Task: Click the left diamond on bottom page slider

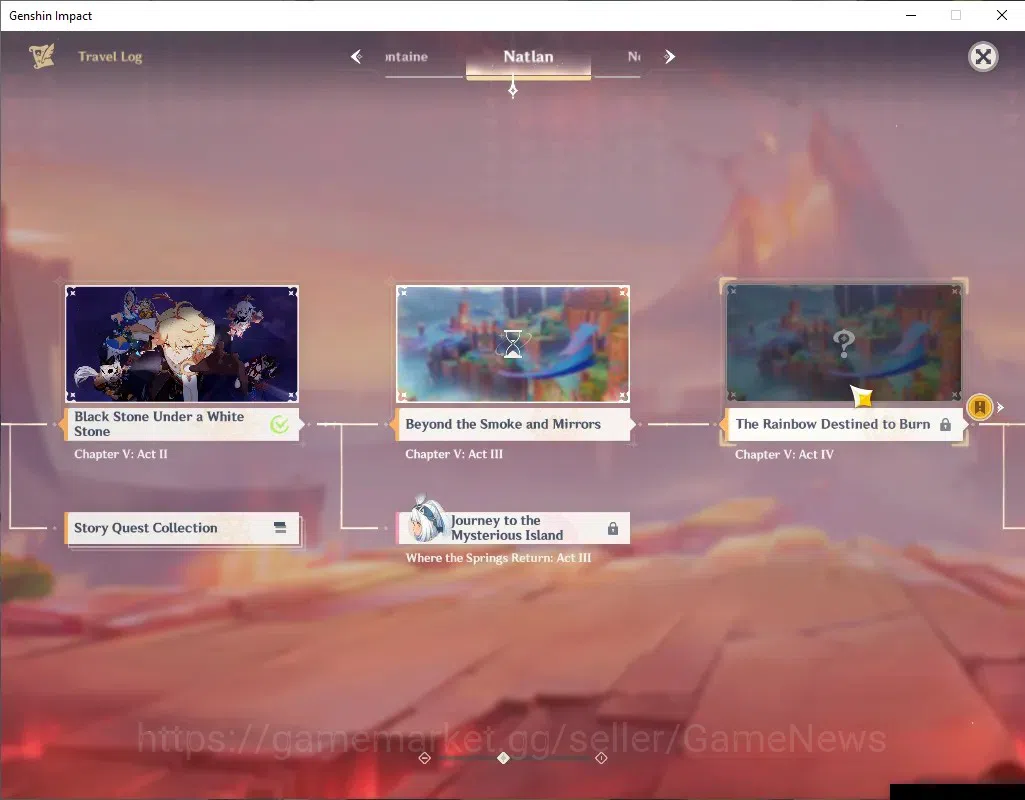Action: tap(424, 758)
